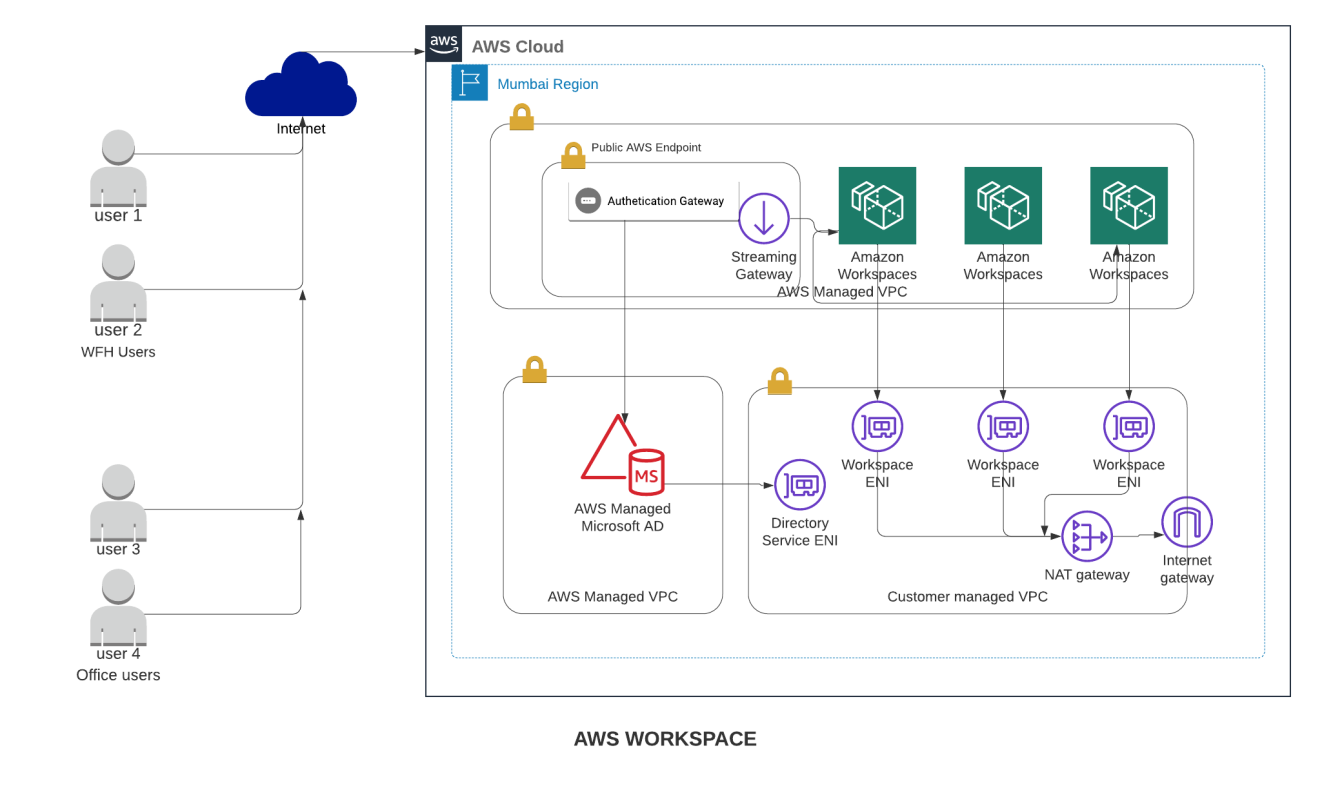Select the rightmost Amazon Workspaces icon
The height and width of the screenshot is (797, 1322).
(x=1129, y=205)
